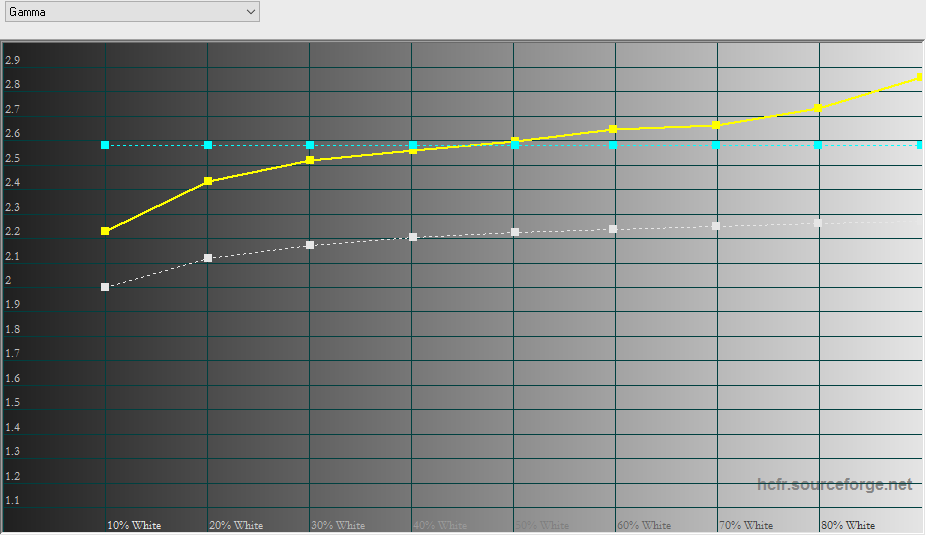The height and width of the screenshot is (535, 926).
Task: Pick the white dashed-curve point at 10% White
Action: [105, 287]
